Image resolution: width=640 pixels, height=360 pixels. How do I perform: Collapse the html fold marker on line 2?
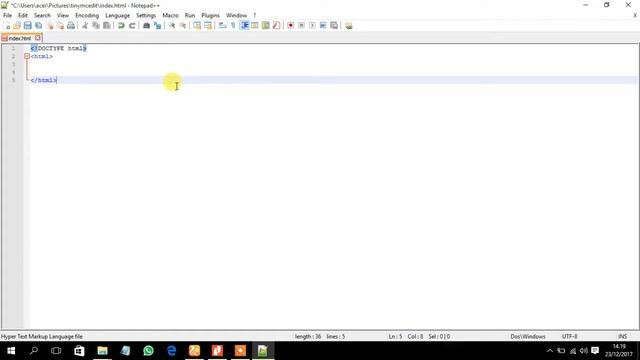pyautogui.click(x=27, y=56)
